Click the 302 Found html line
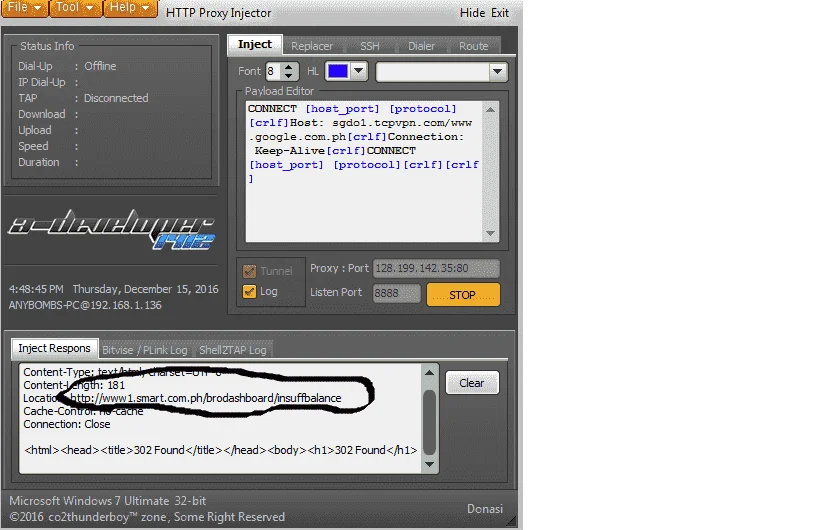The image size is (816, 530). tap(221, 450)
